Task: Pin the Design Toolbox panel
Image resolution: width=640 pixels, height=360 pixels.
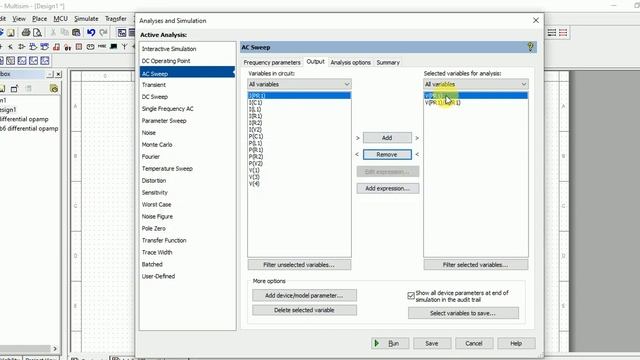Action: click(50, 74)
